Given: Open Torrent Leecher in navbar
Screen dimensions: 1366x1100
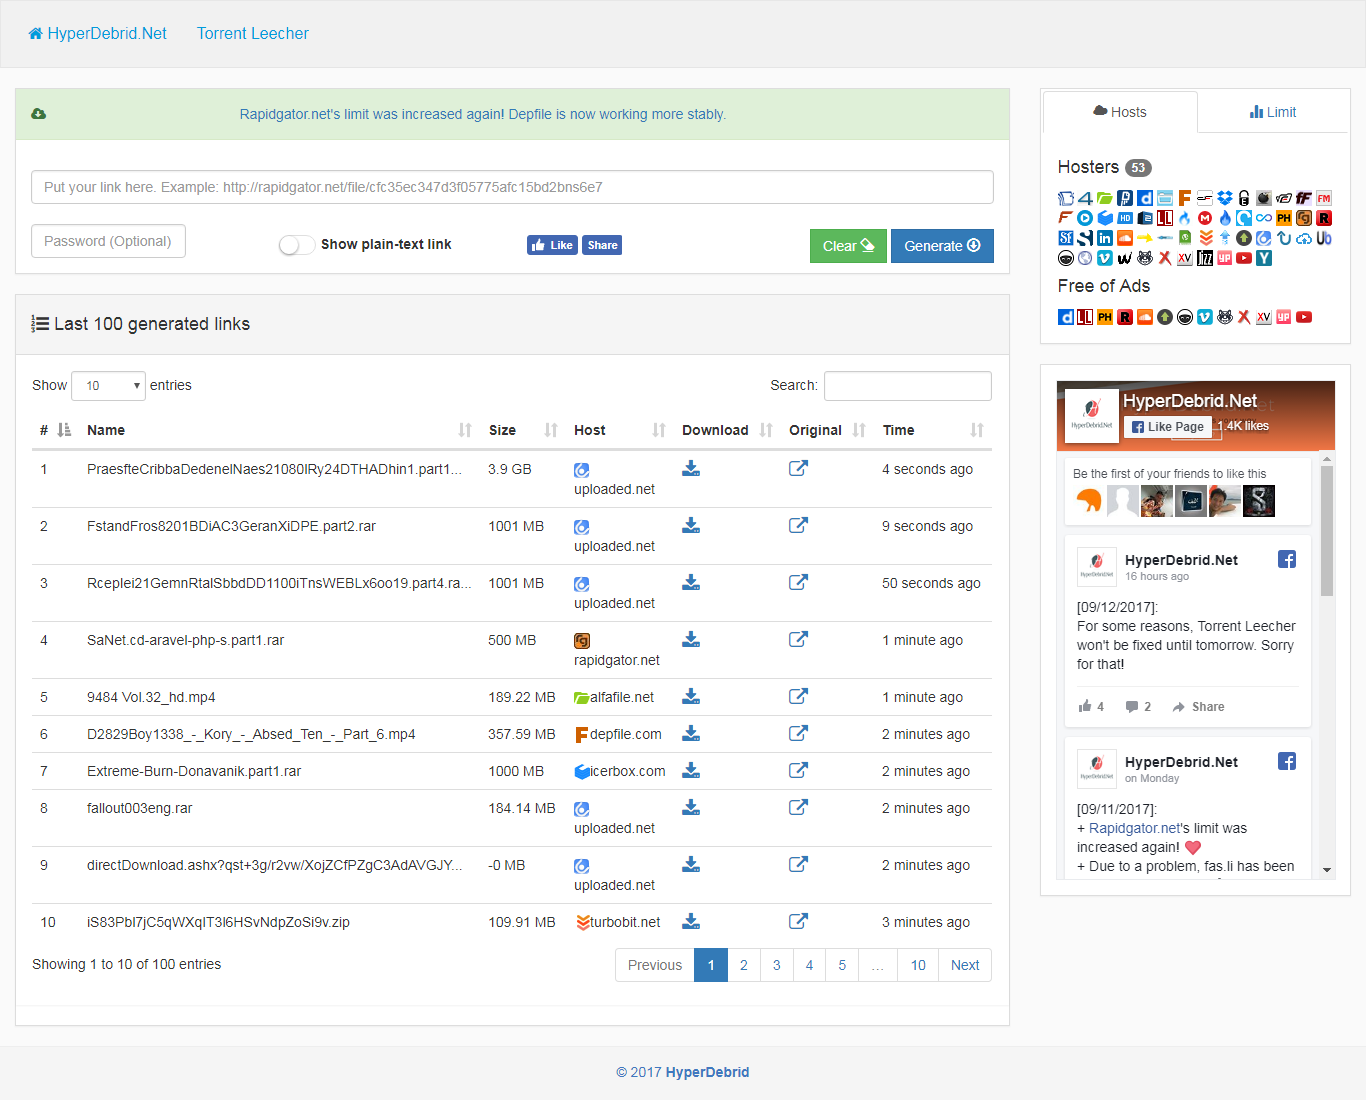Looking at the screenshot, I should click(253, 33).
